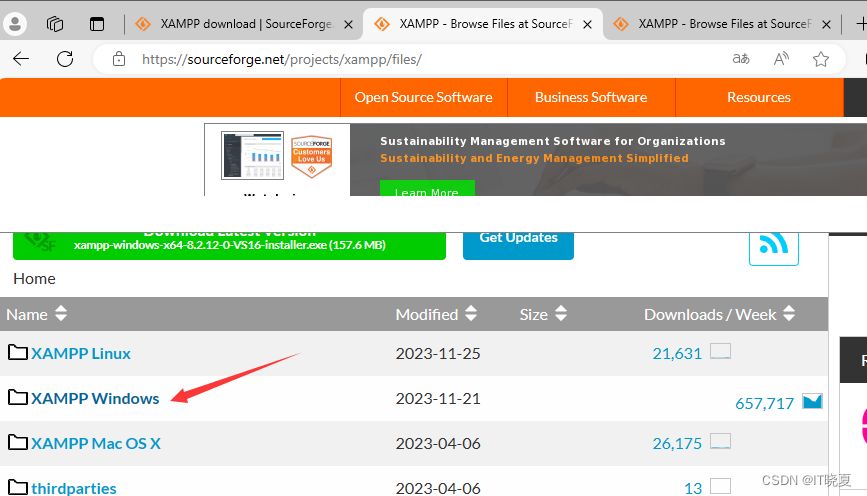Sort by Downloads / Week column arrows
This screenshot has height=496, width=867.
(x=789, y=314)
